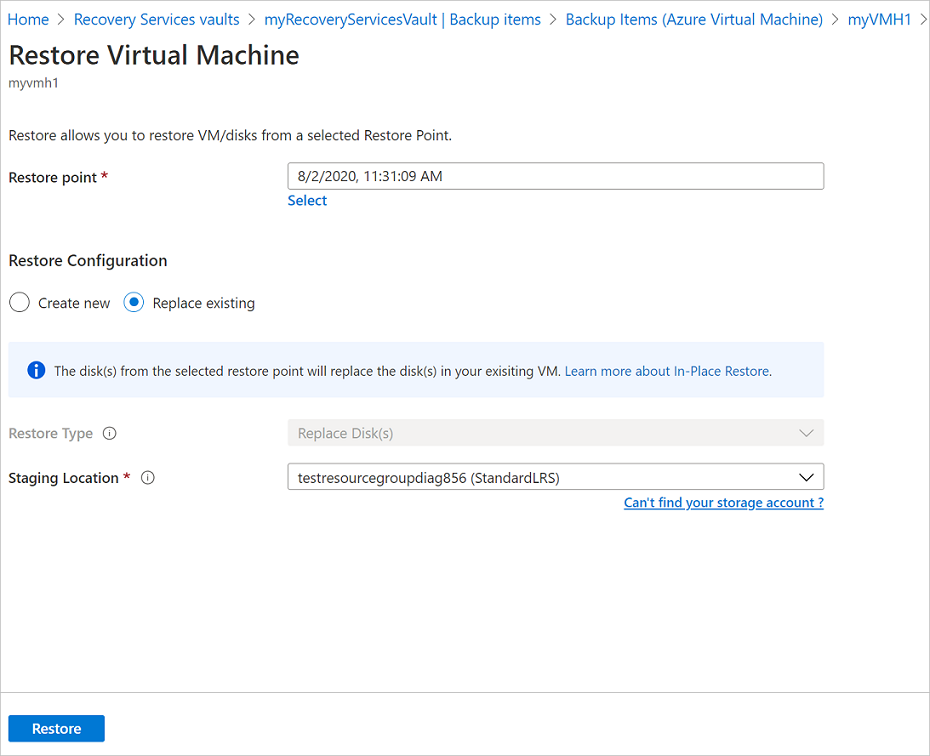Select the Replace existing radio button
Image resolution: width=930 pixels, height=756 pixels.
pos(133,302)
